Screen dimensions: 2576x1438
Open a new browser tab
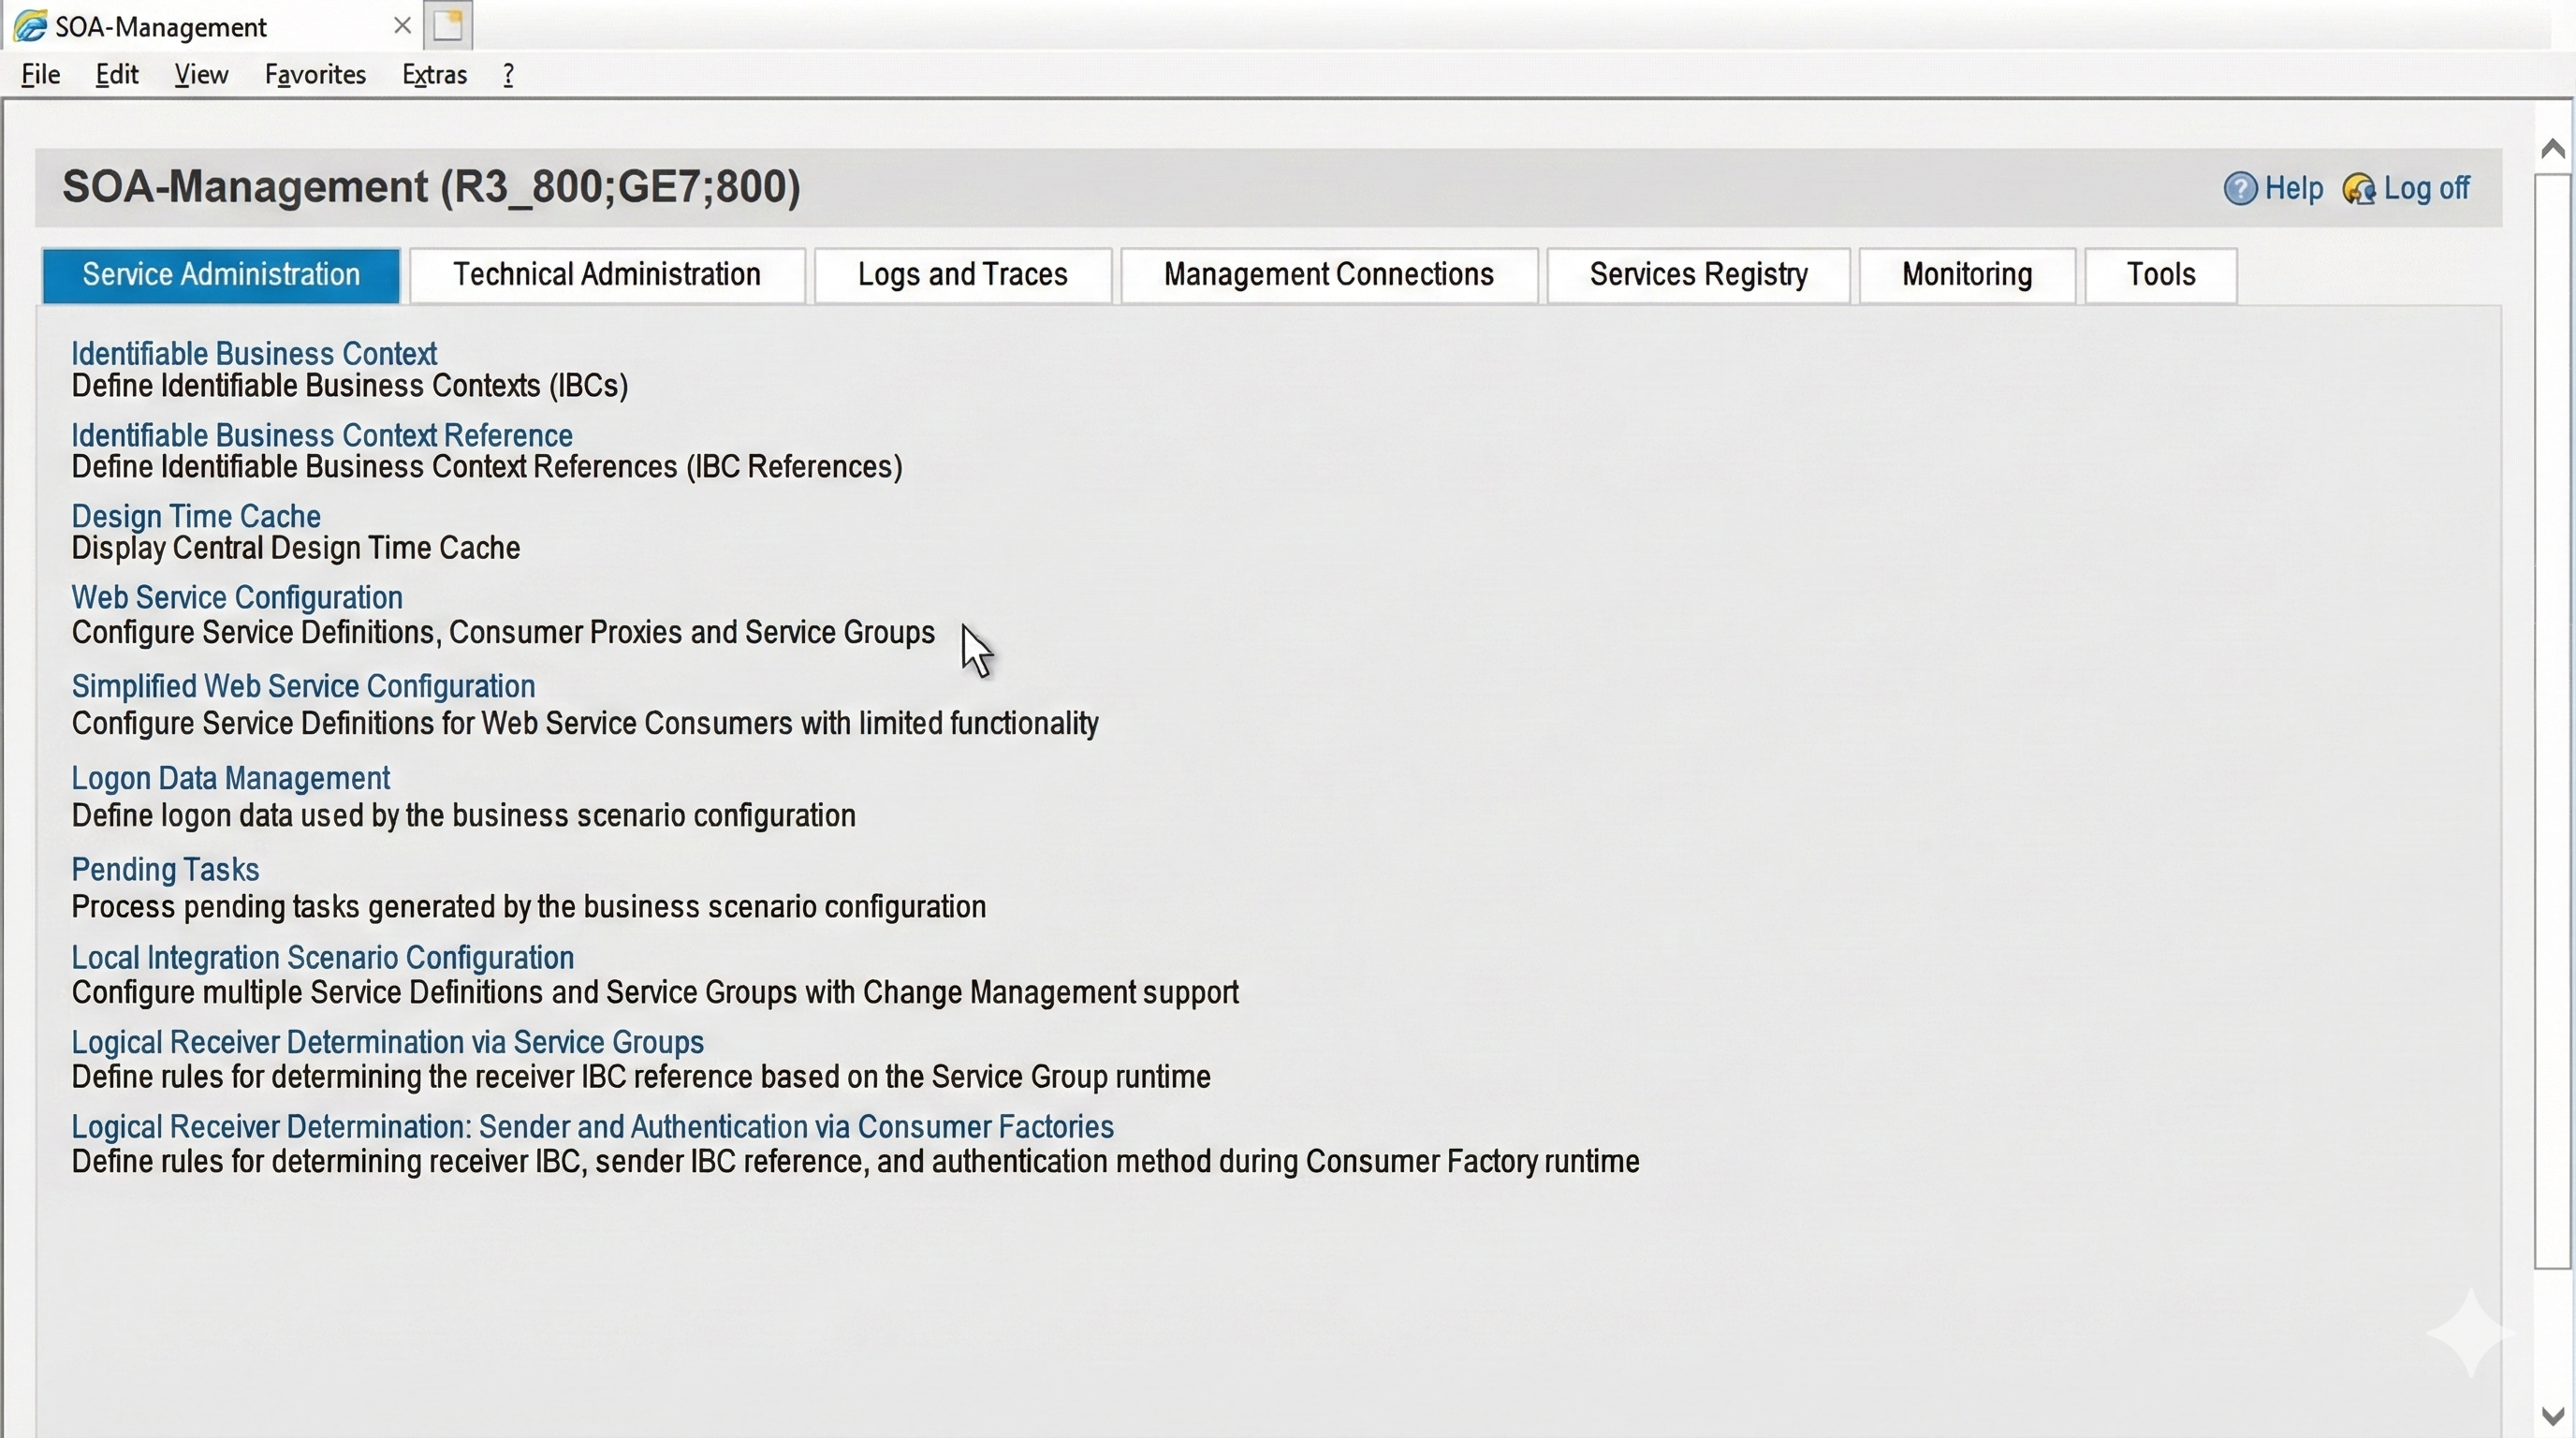coord(448,25)
